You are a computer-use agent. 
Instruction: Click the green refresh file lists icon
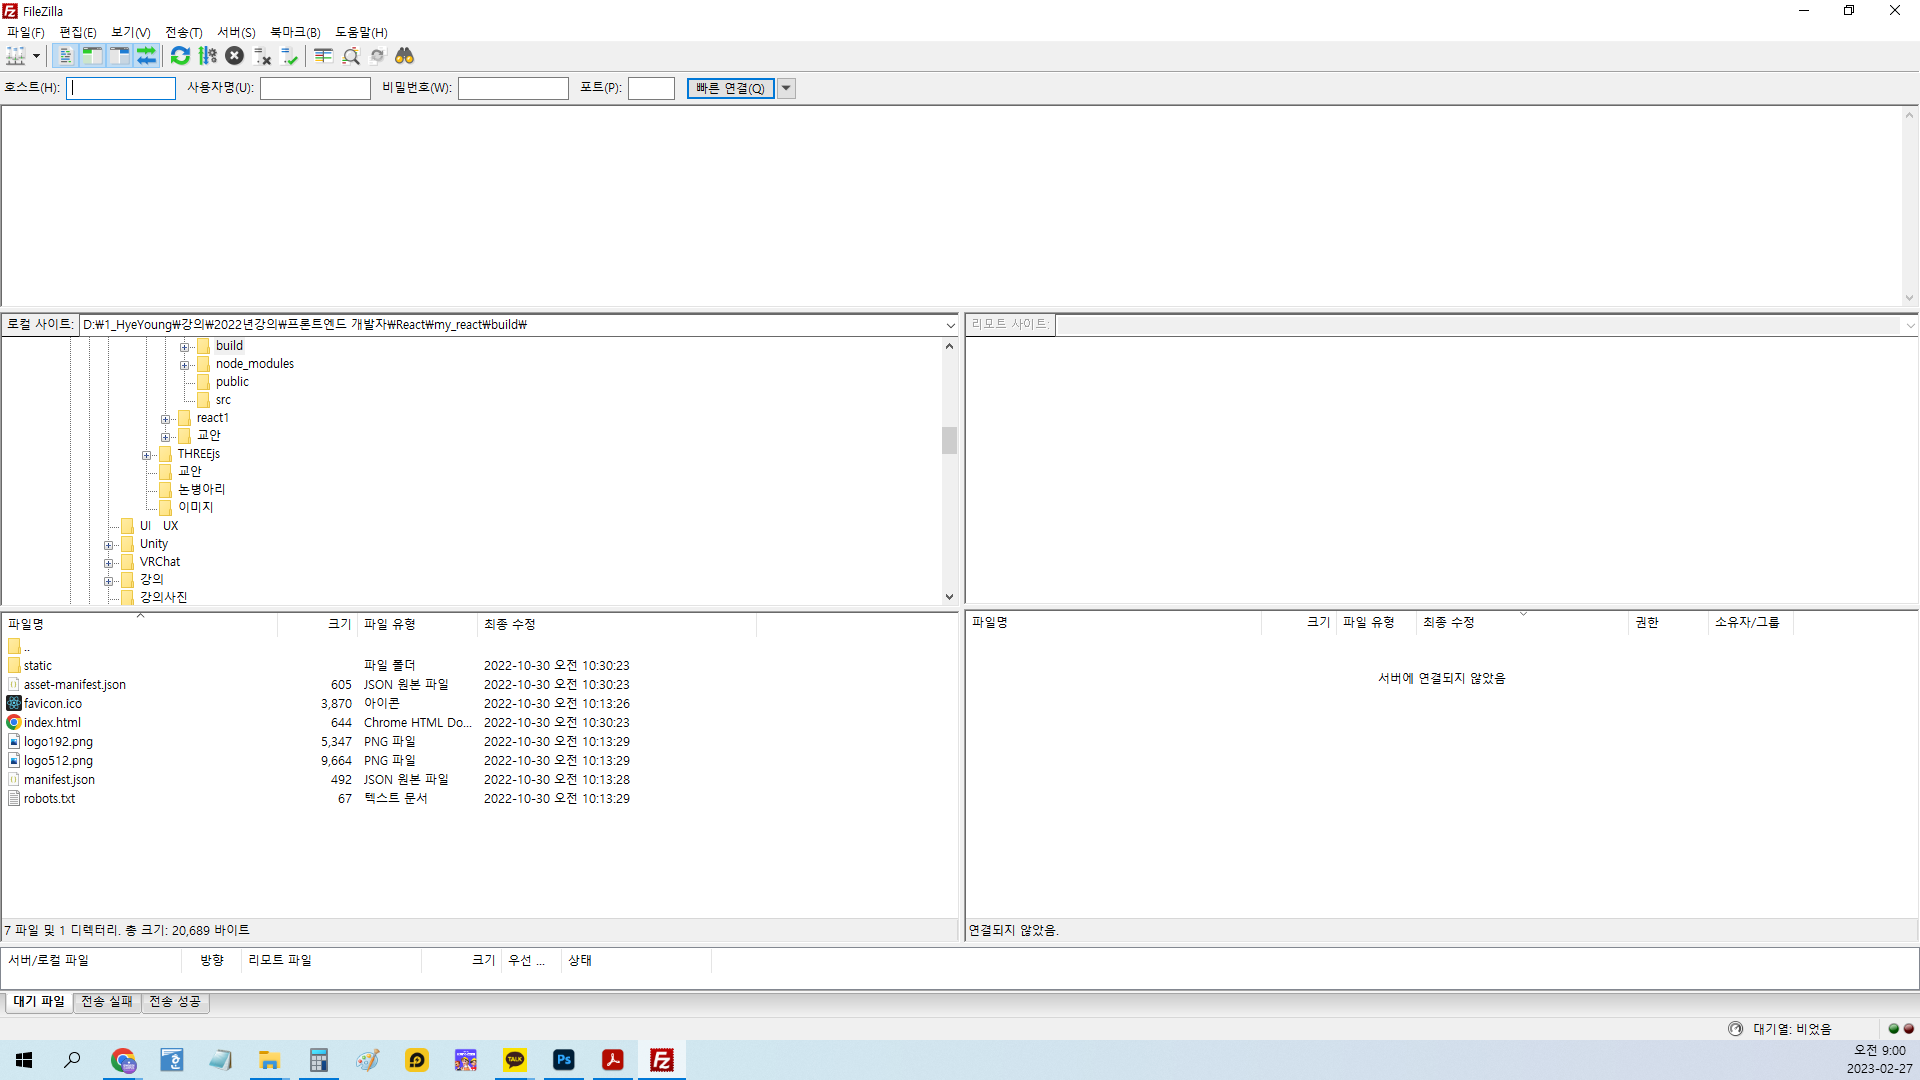[180, 56]
